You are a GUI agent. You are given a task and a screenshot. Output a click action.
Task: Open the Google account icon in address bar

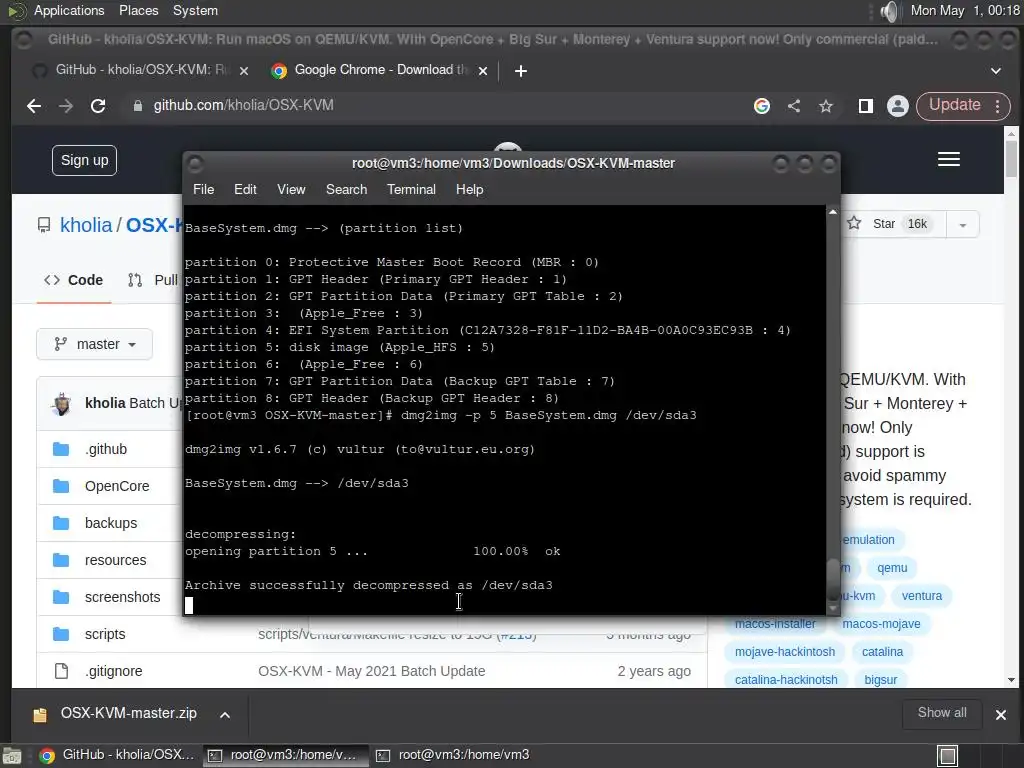click(x=761, y=106)
